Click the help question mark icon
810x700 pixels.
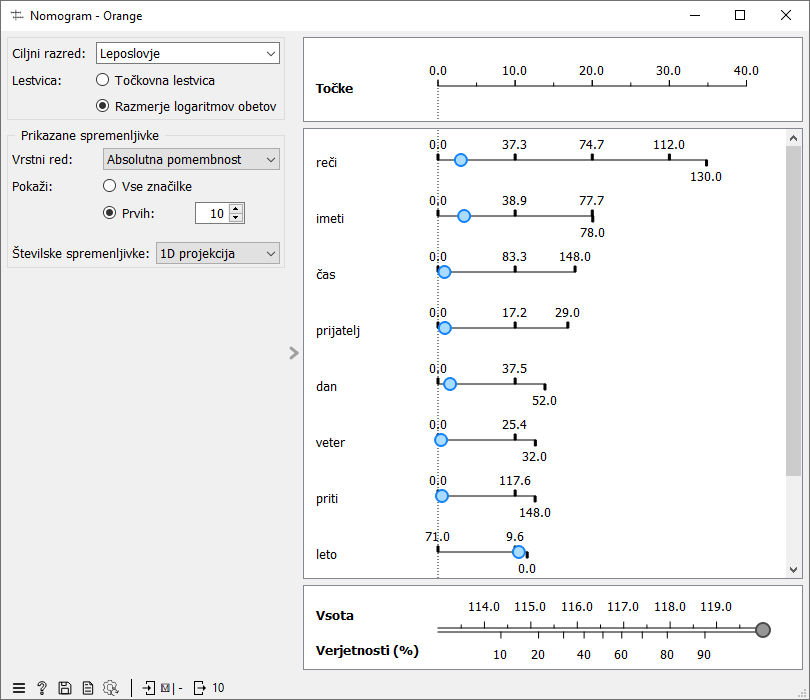[x=42, y=687]
